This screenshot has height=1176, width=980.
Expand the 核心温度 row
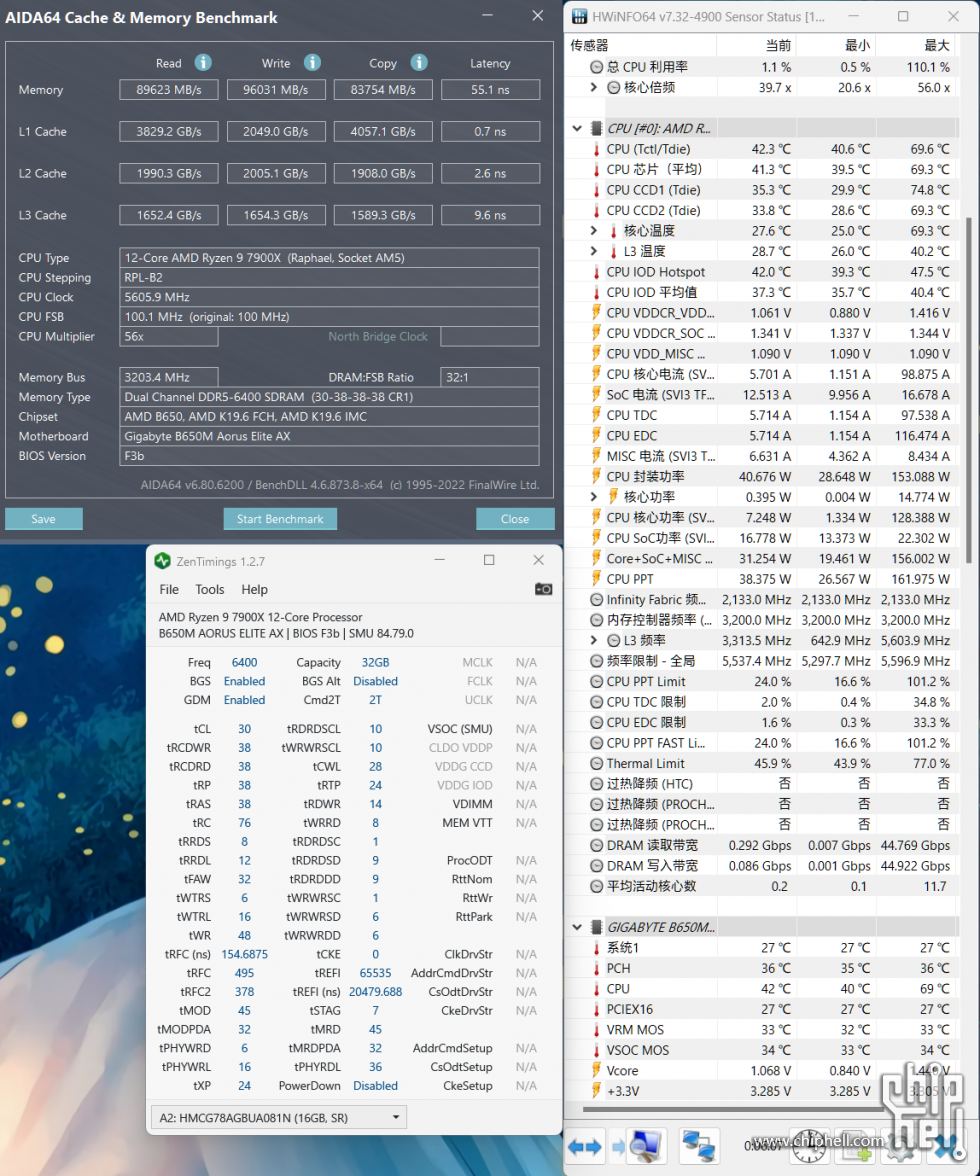coord(594,230)
